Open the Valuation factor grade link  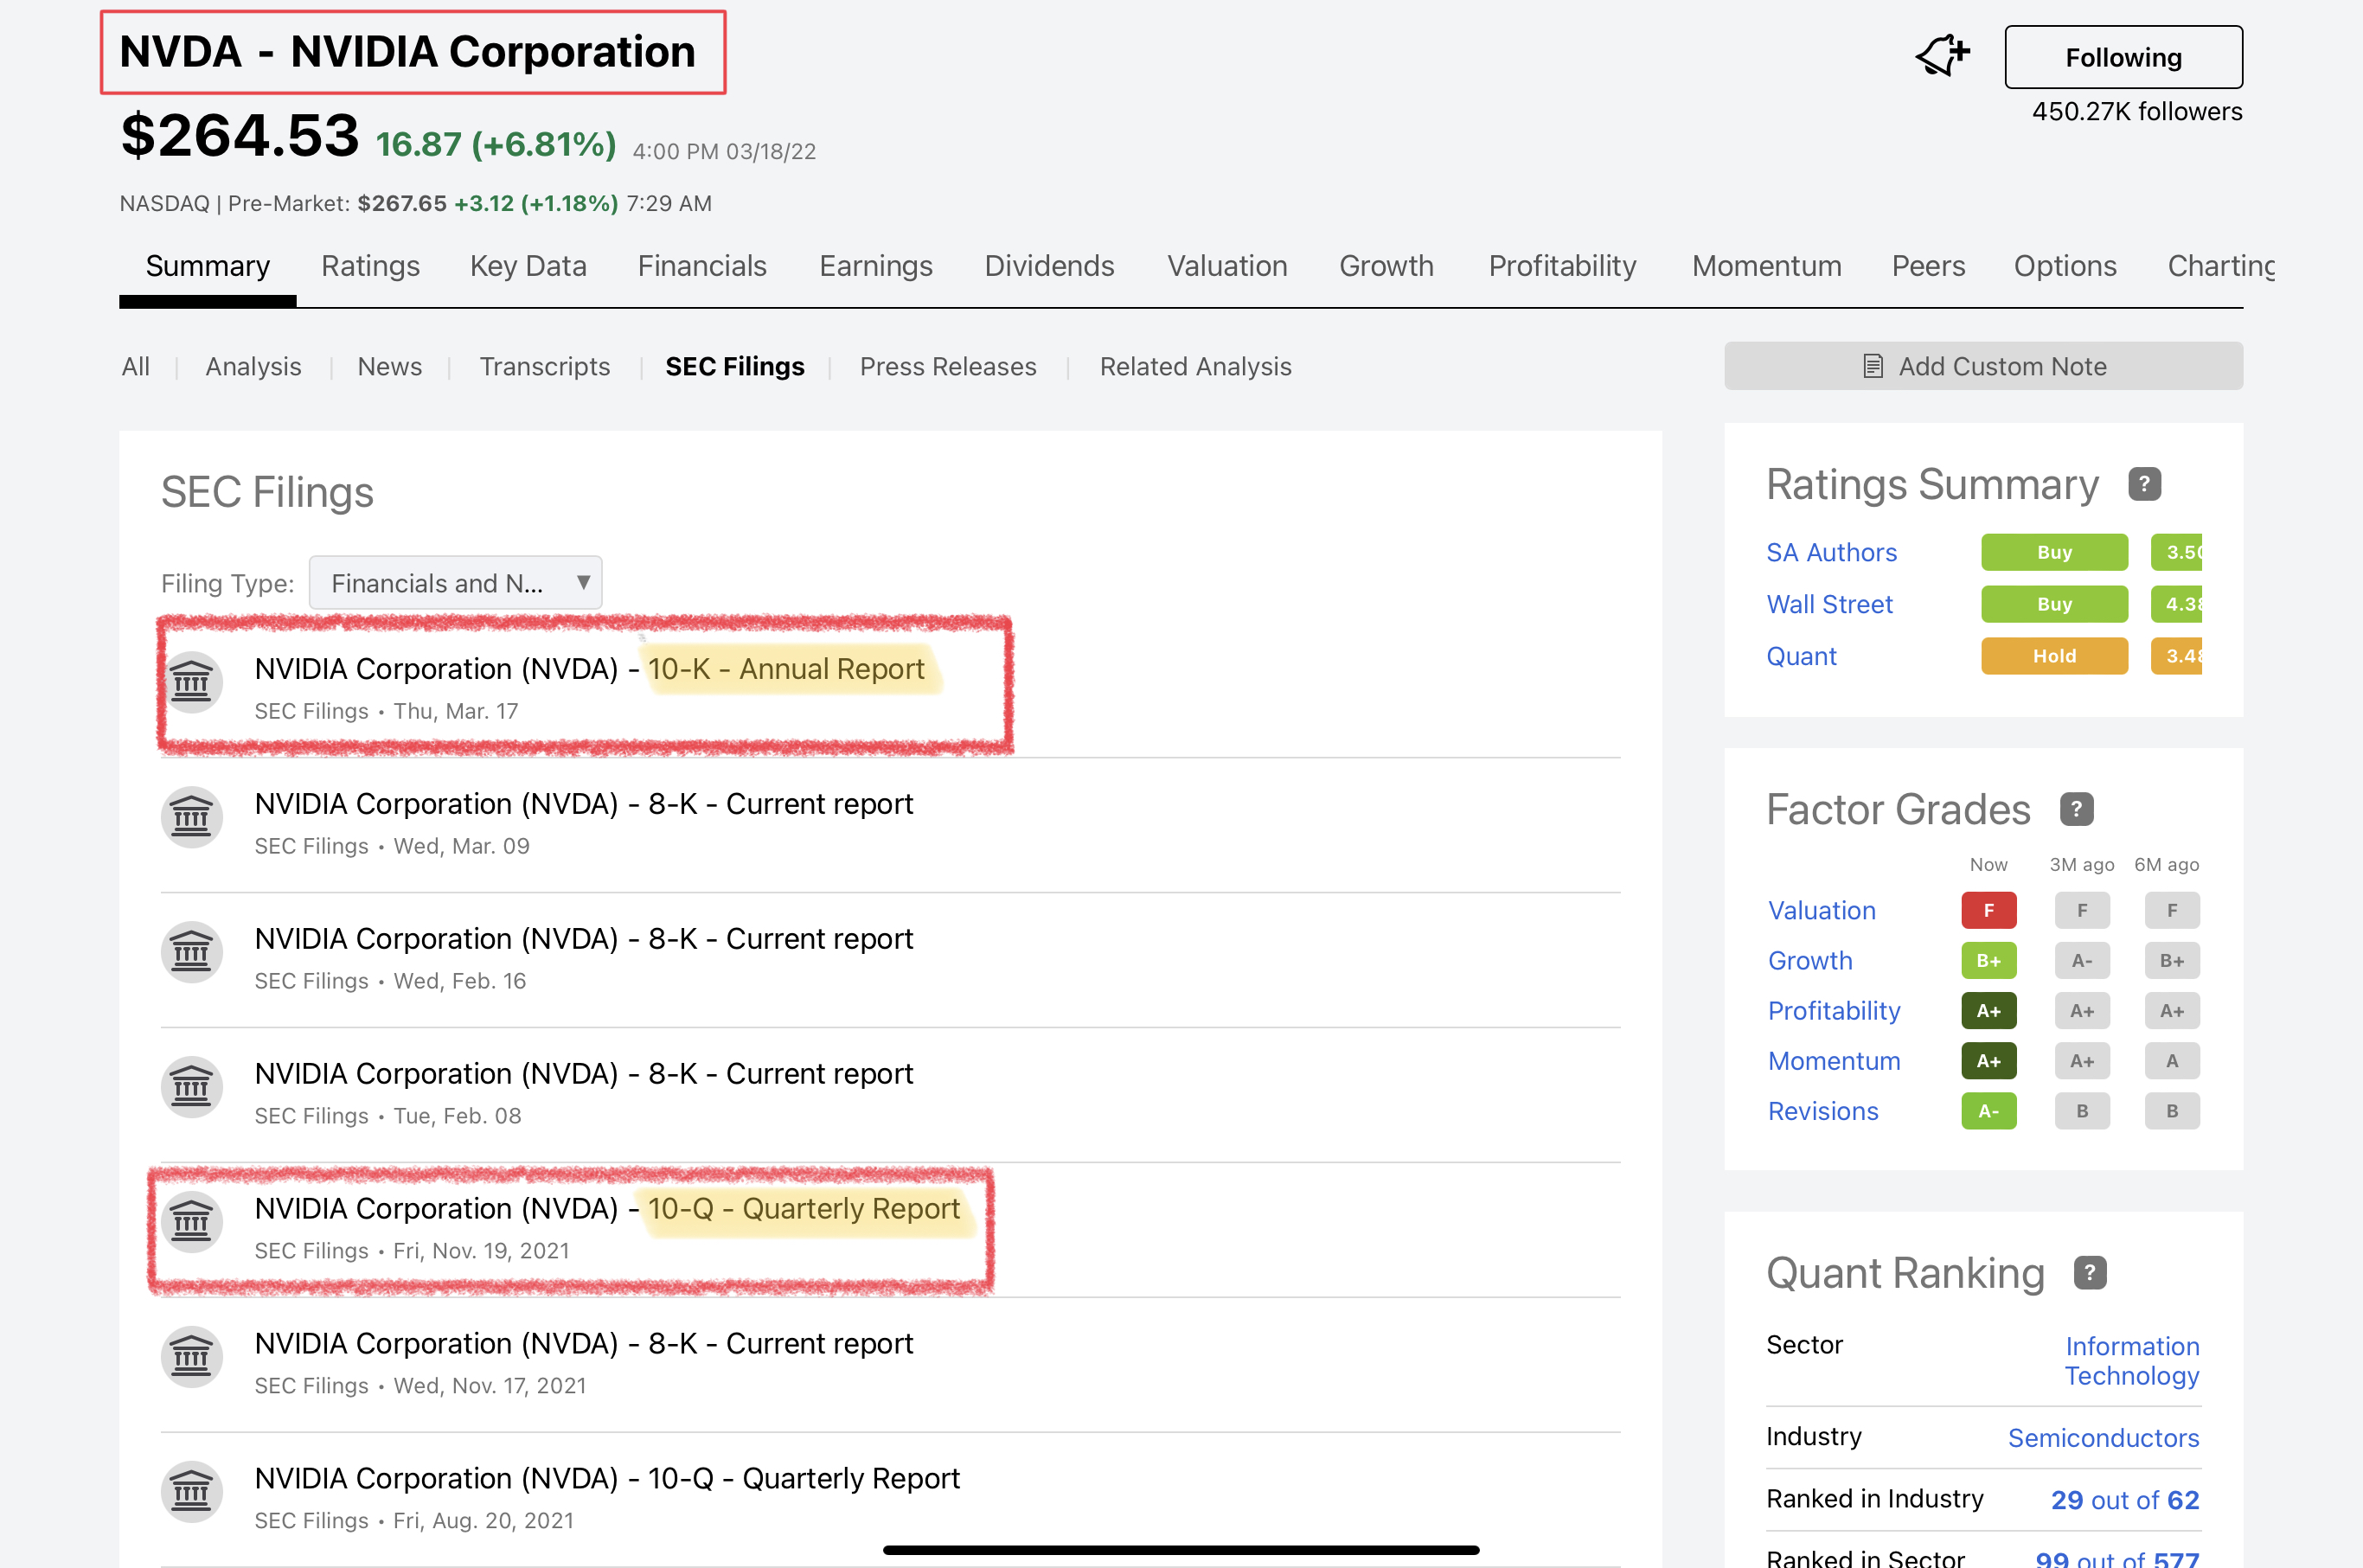[1821, 910]
